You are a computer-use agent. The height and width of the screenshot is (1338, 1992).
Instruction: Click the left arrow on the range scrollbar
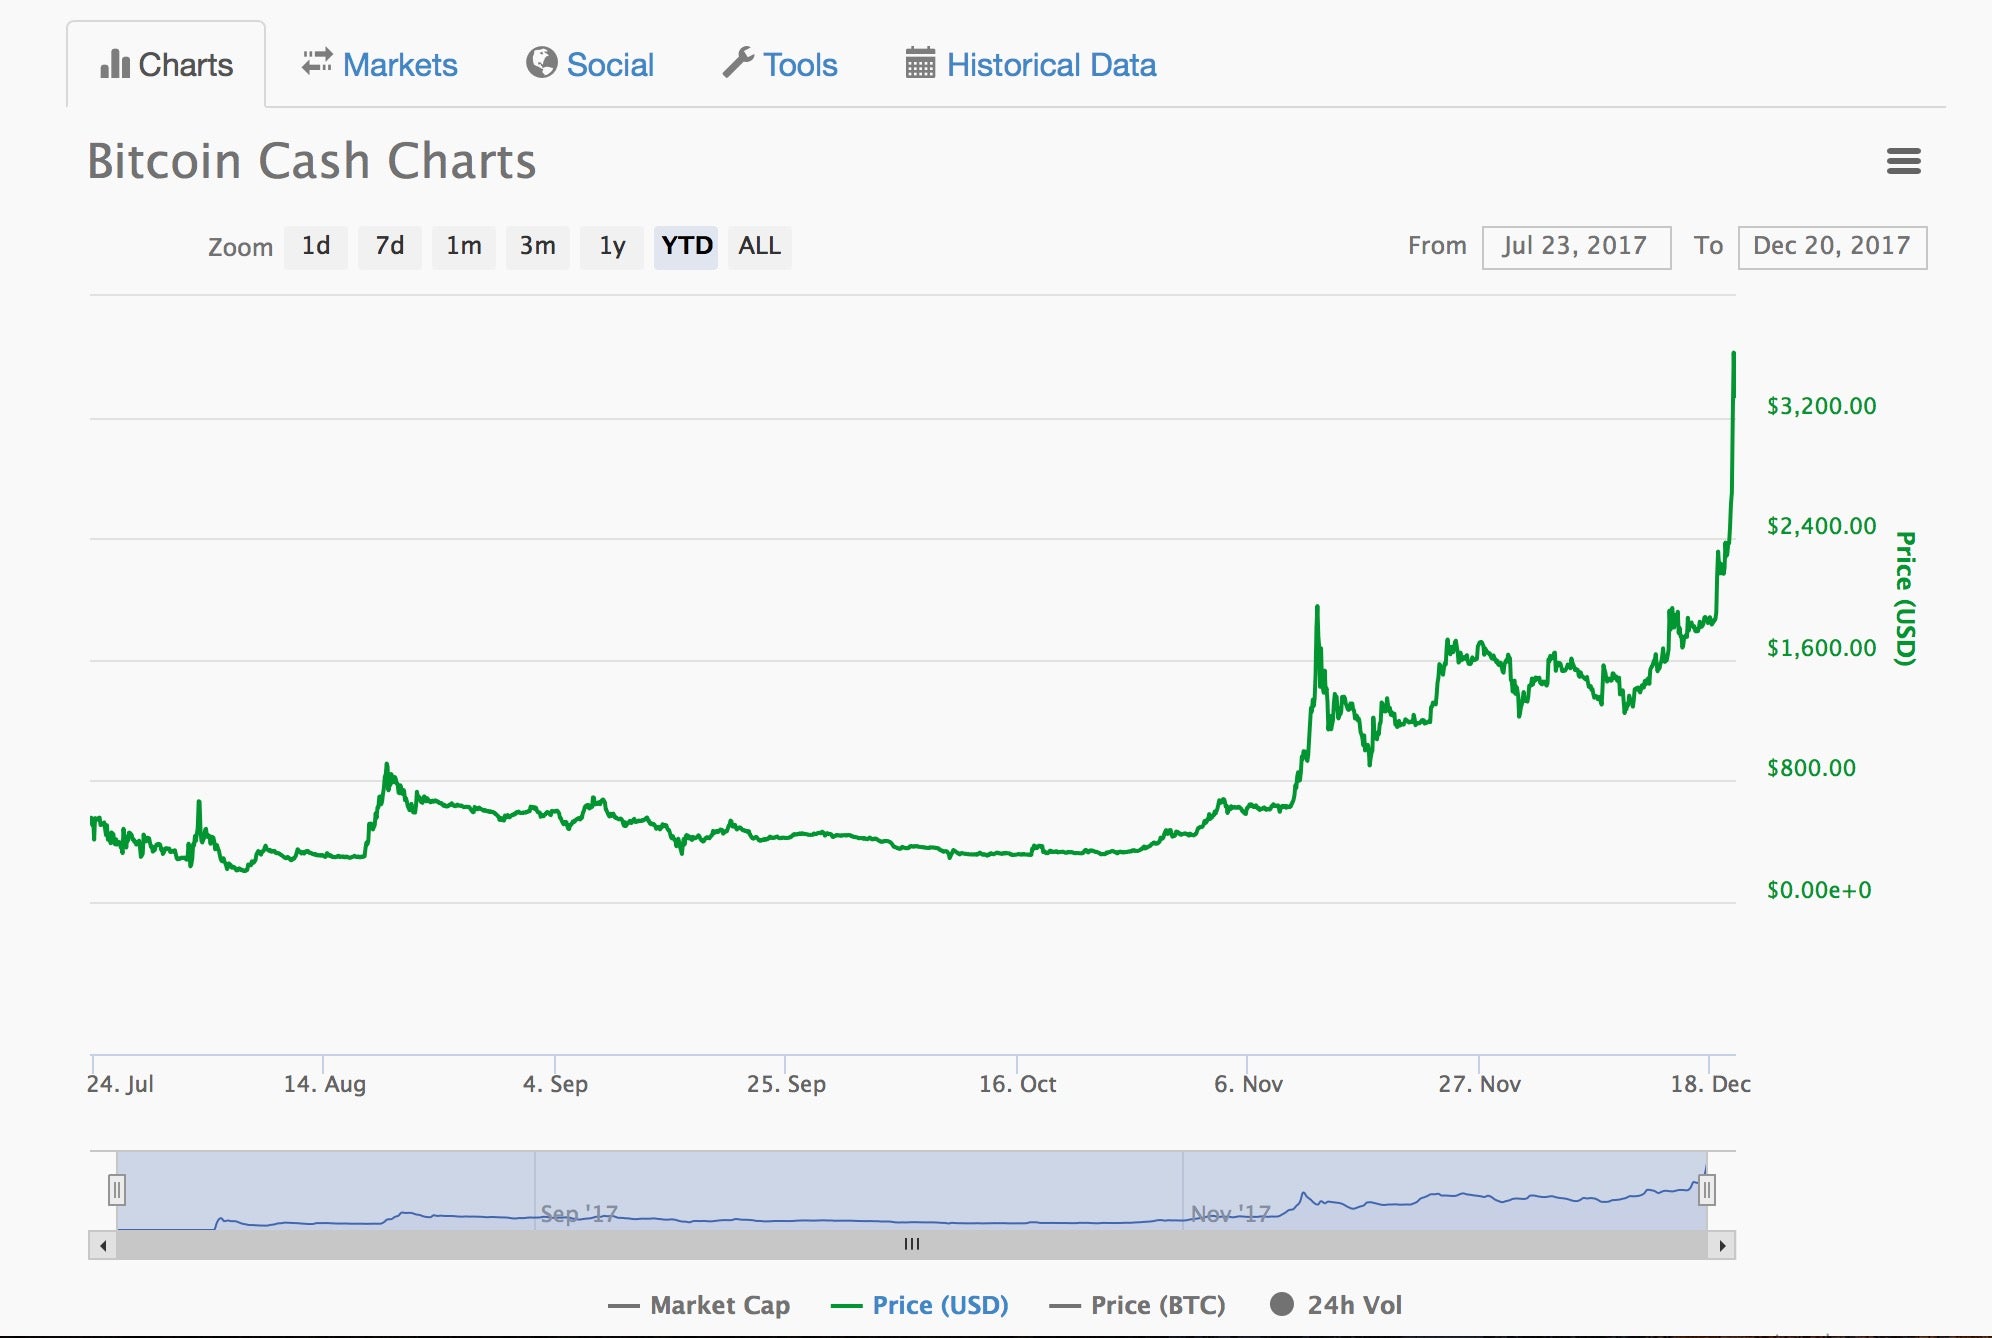[101, 1245]
